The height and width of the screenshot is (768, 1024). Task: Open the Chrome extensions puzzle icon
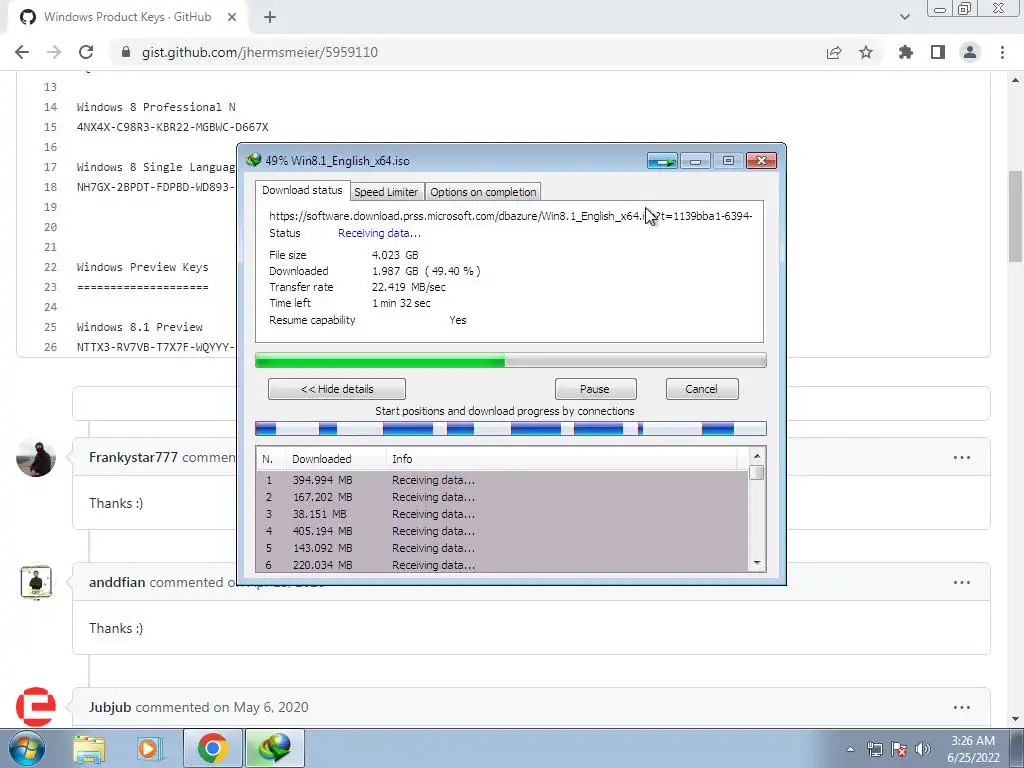(x=906, y=52)
